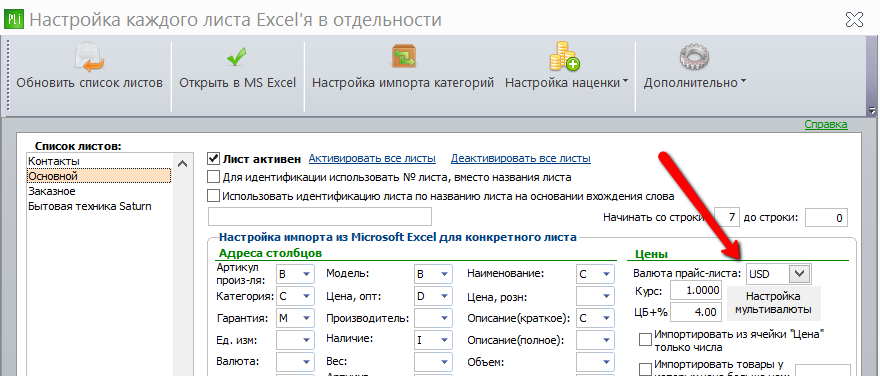Click the gear icon Дополнительно
Image resolution: width=880 pixels, height=376 pixels.
coord(695,57)
